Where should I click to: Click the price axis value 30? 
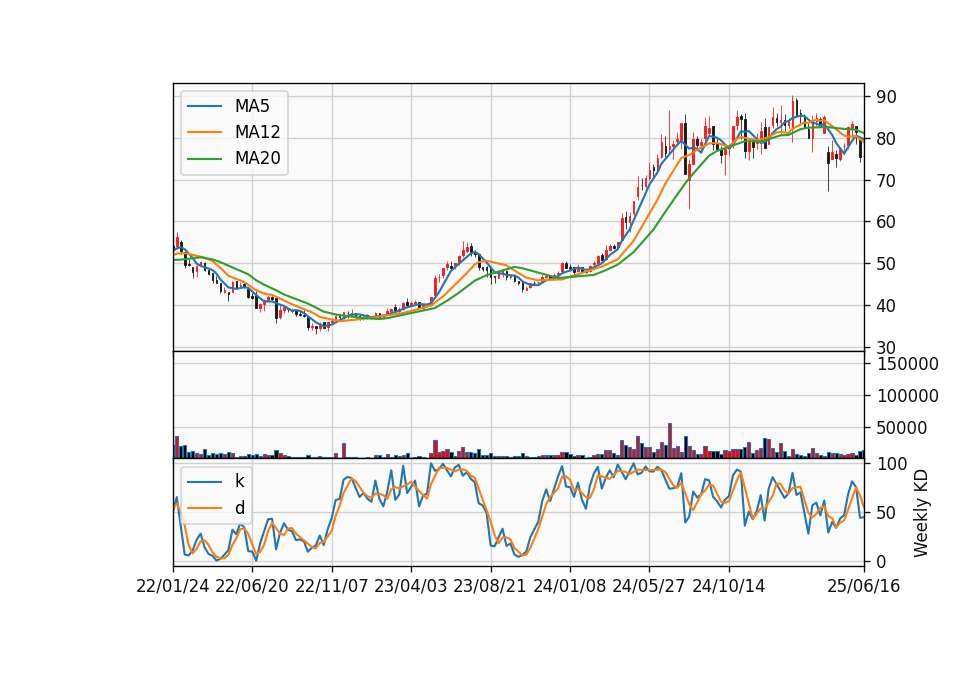tap(886, 348)
